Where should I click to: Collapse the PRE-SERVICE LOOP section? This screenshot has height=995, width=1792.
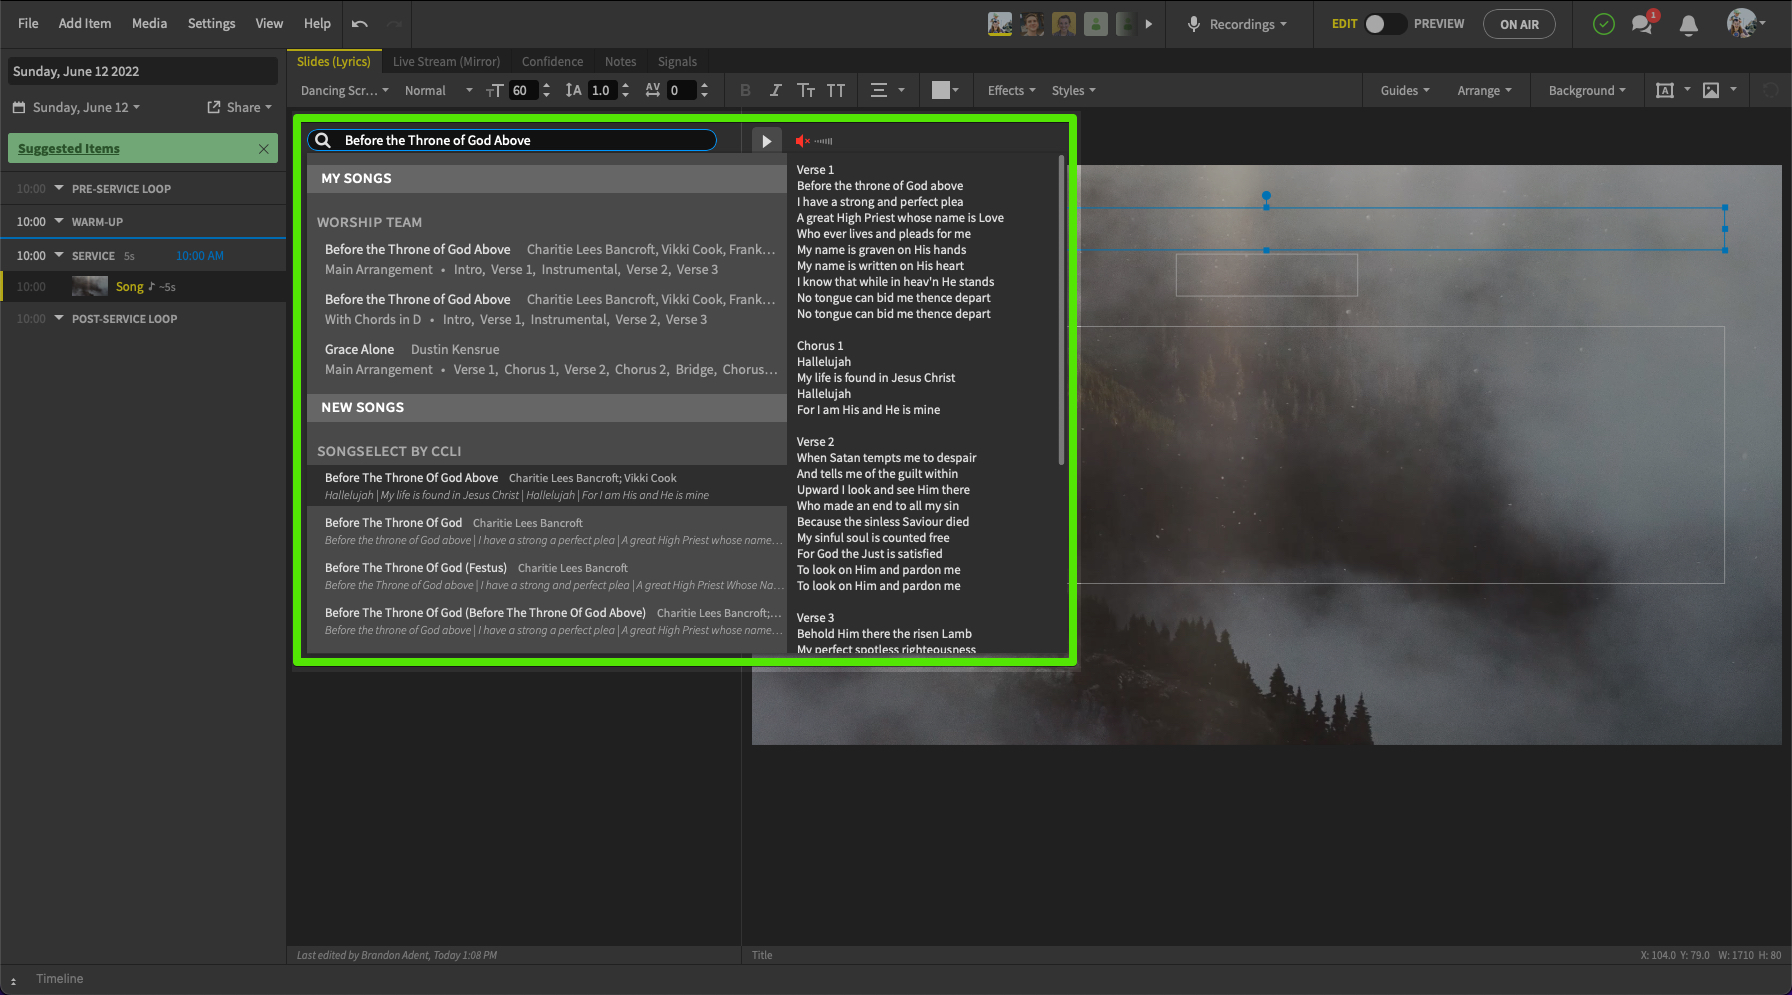point(59,188)
